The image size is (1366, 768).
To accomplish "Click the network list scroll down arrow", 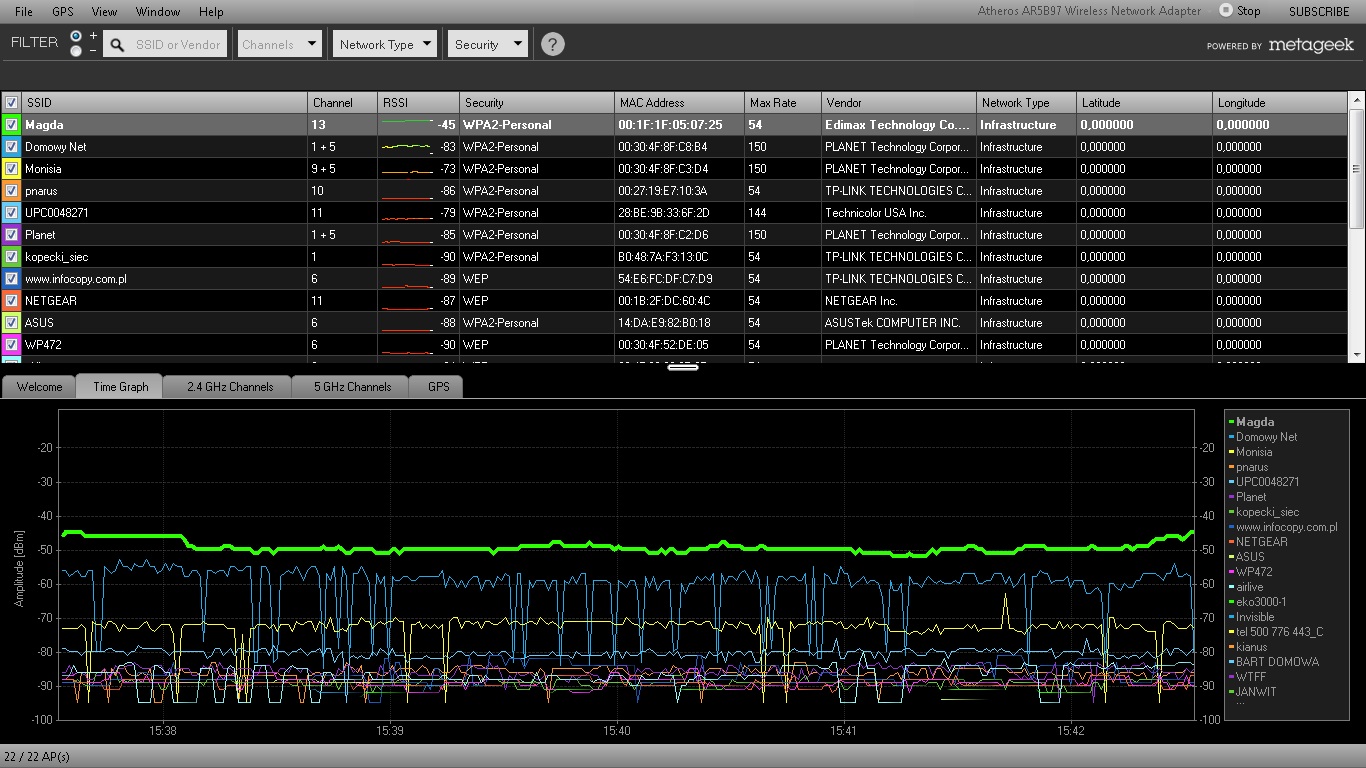I will coord(1356,354).
